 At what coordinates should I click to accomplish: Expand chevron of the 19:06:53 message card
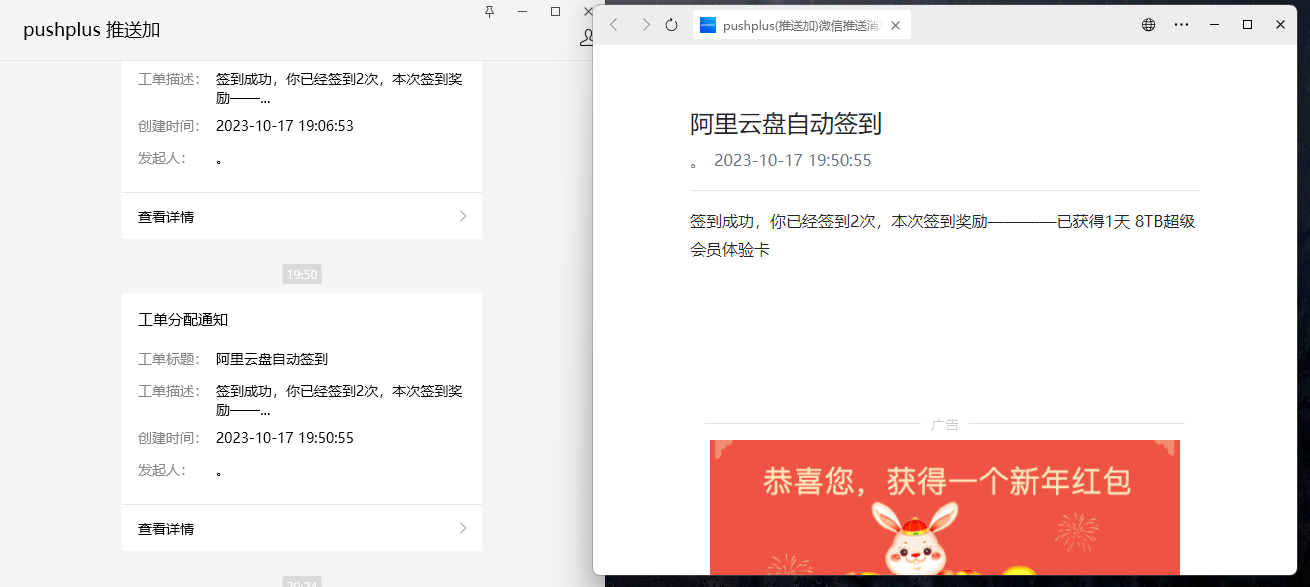tap(463, 216)
